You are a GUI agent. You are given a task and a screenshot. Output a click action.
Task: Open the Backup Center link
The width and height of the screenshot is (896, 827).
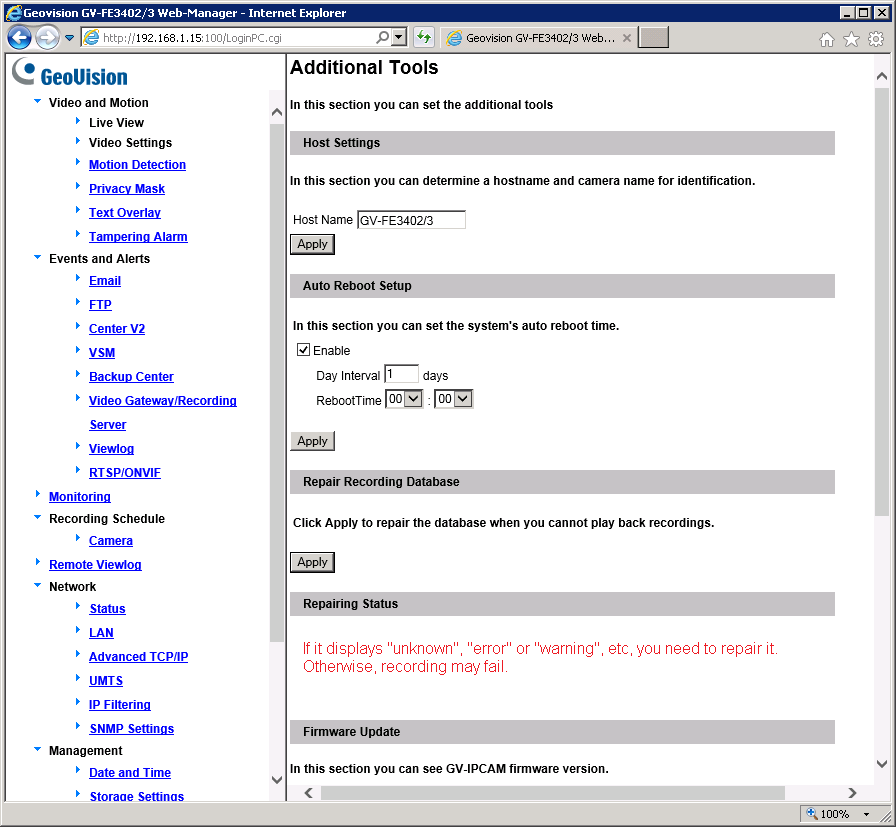click(x=131, y=377)
